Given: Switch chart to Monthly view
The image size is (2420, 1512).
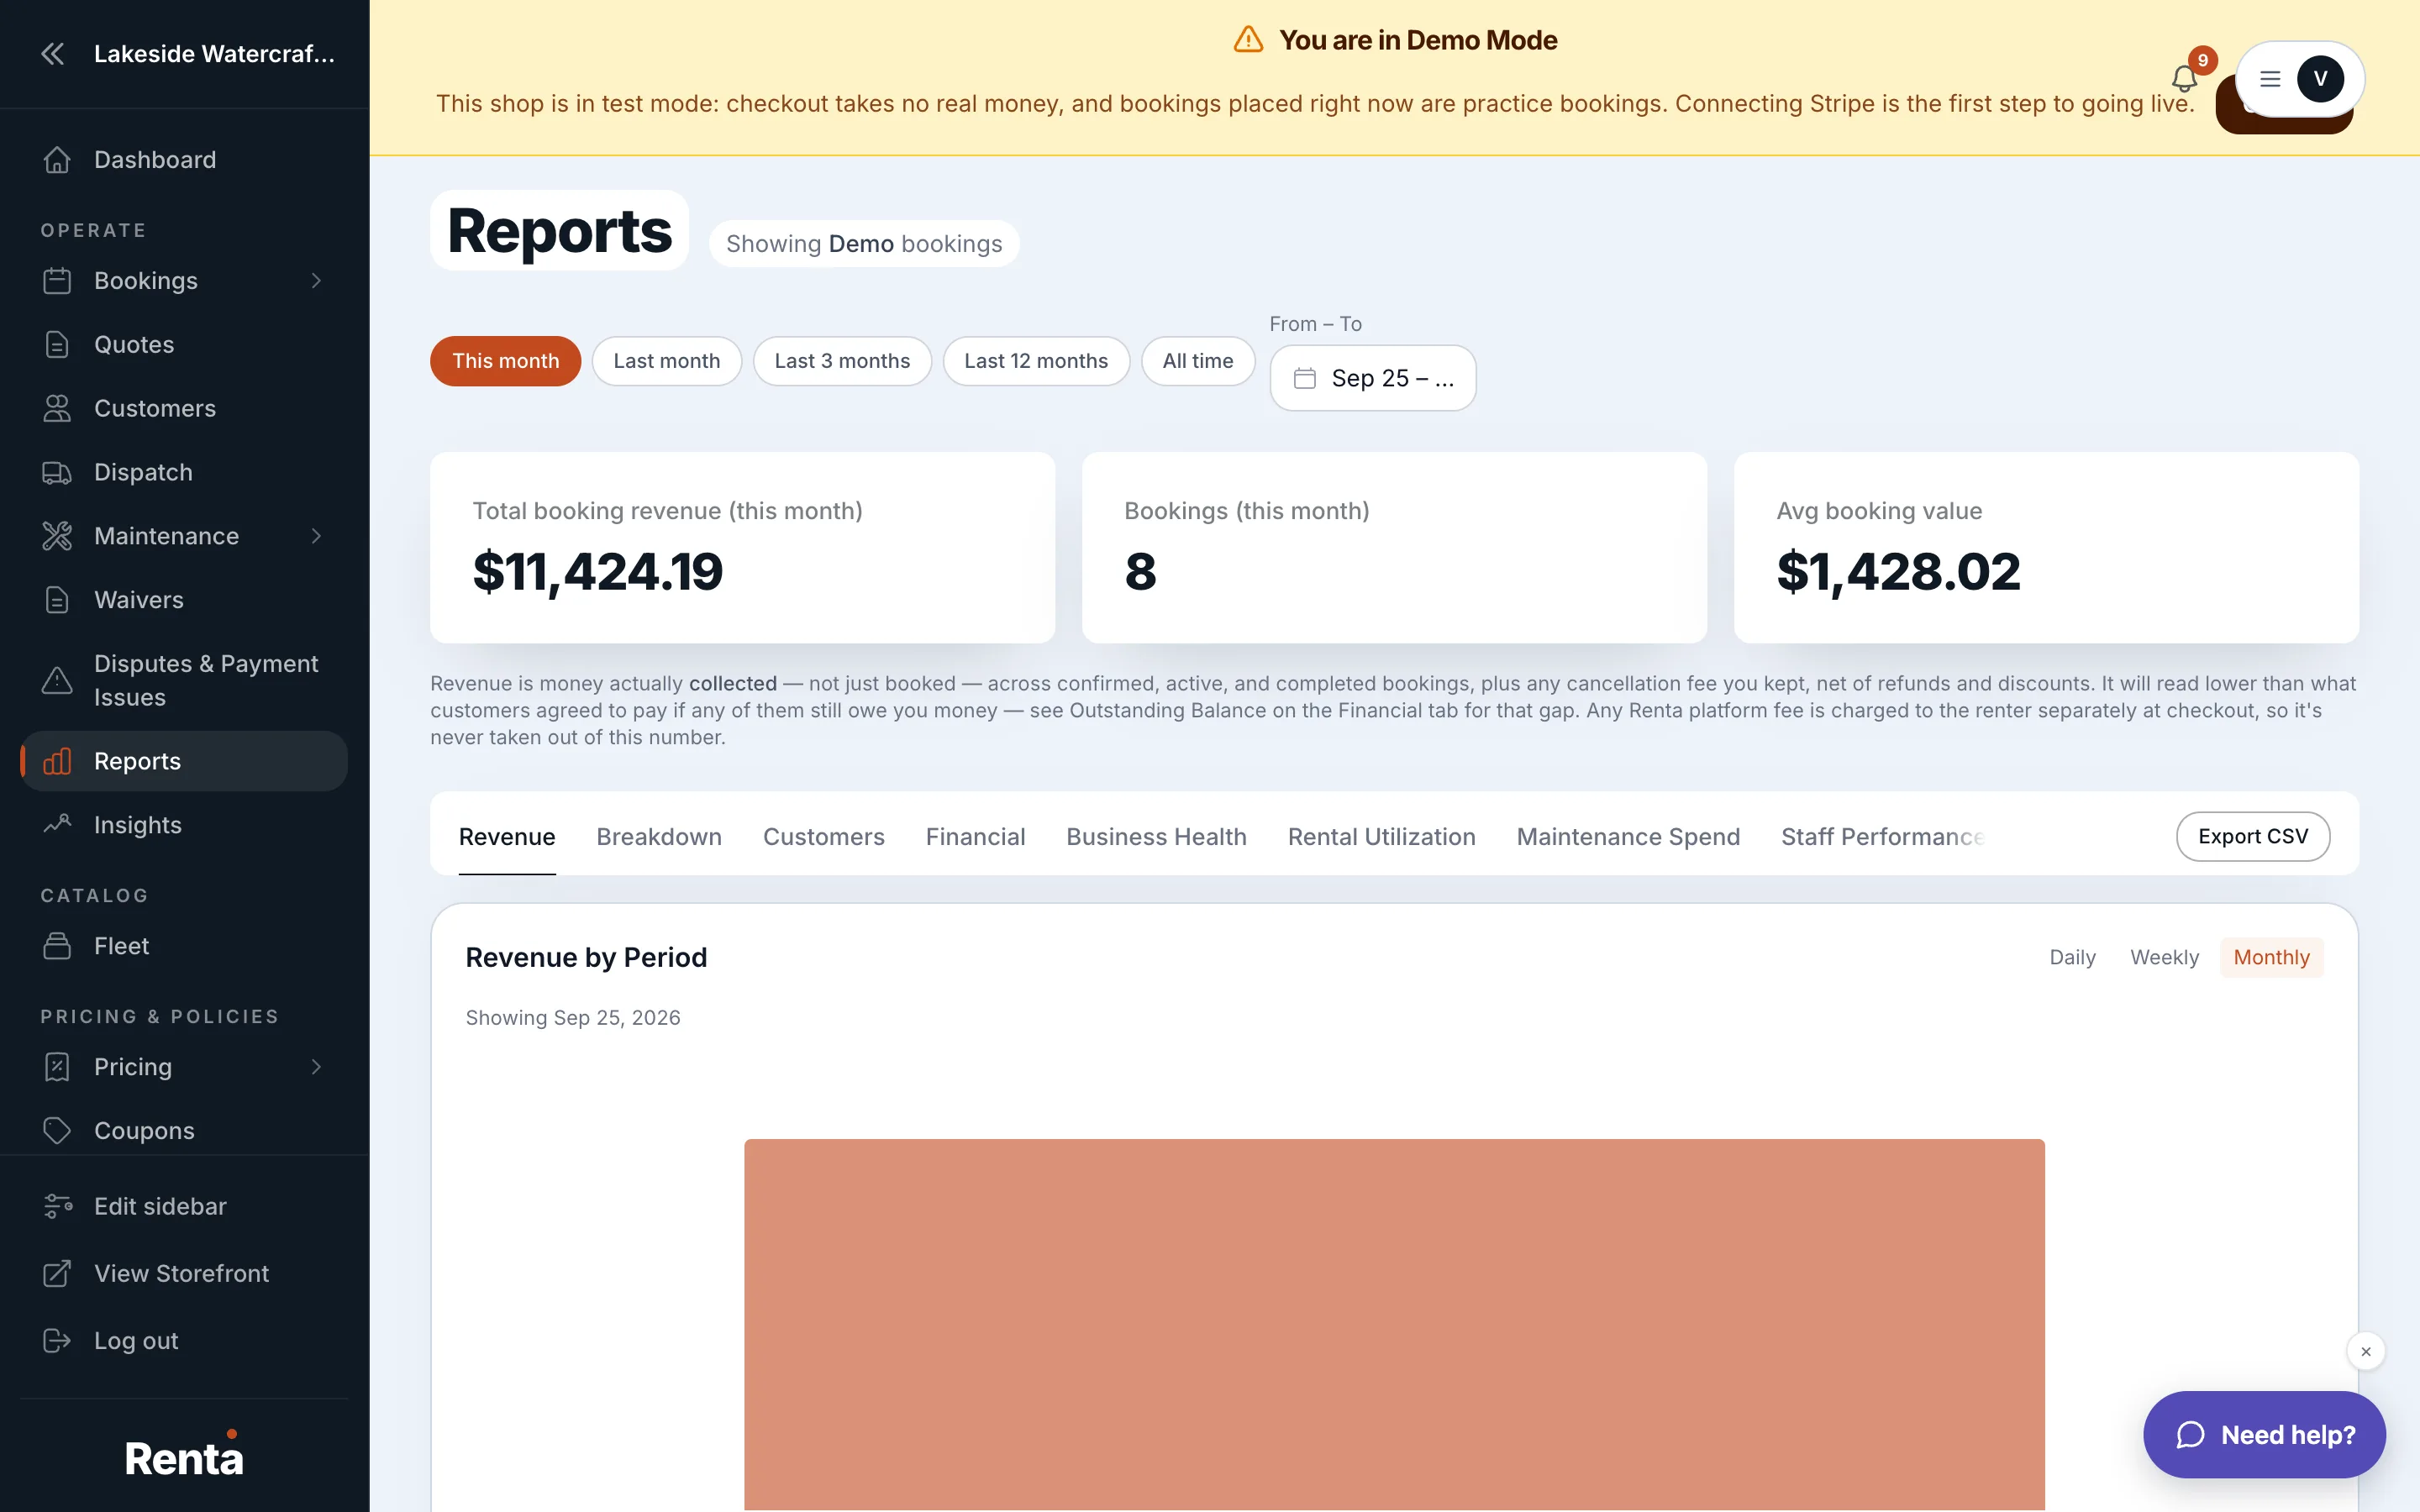Looking at the screenshot, I should pyautogui.click(x=2271, y=957).
